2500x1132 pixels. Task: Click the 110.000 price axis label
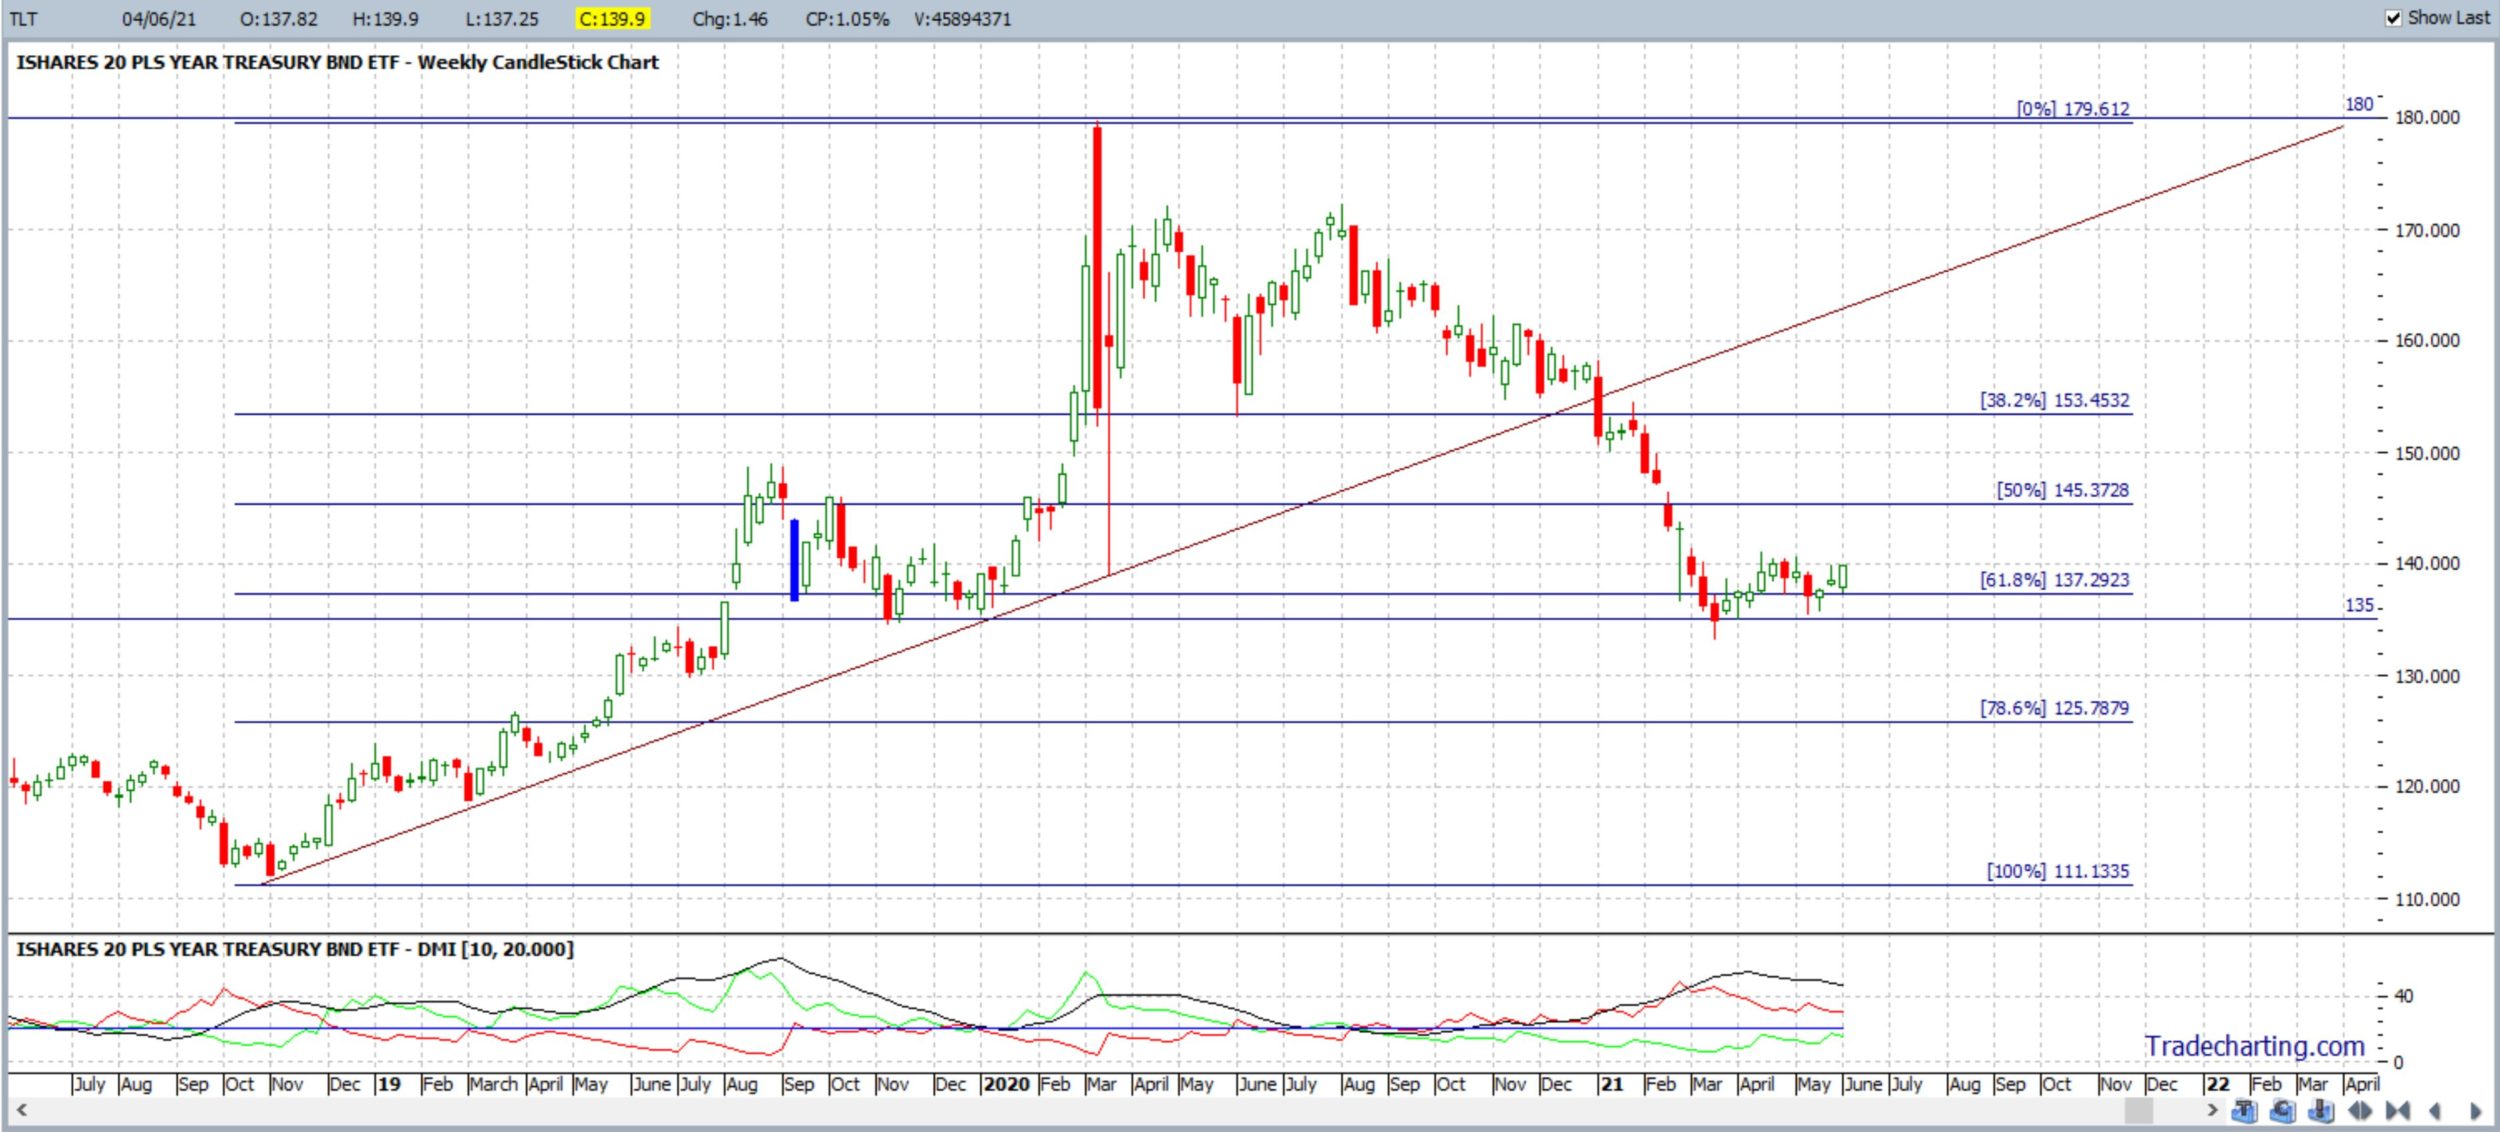(2427, 899)
